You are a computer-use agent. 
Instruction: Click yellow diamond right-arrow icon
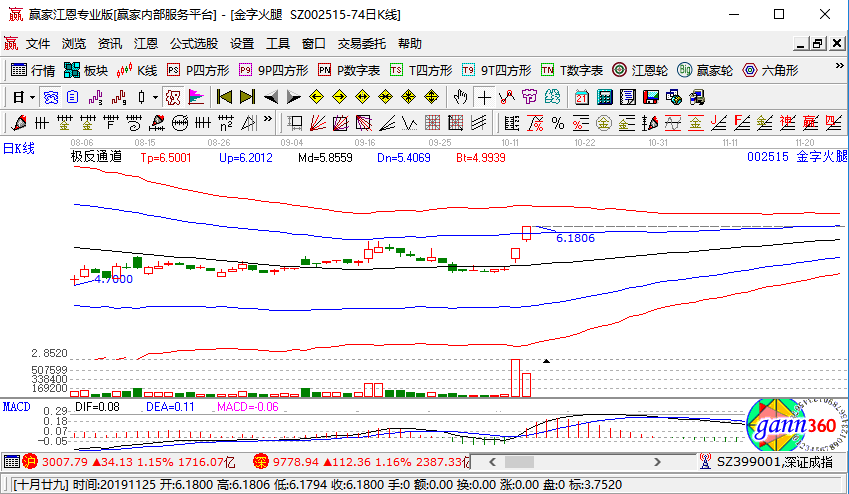point(339,98)
